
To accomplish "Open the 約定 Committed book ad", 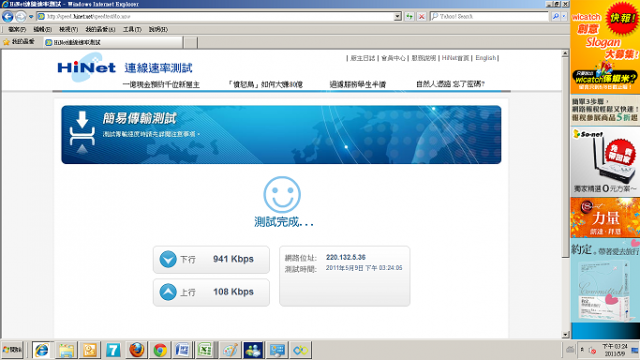I will [605, 280].
